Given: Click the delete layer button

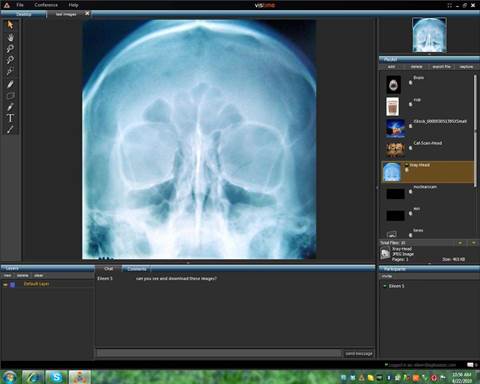Looking at the screenshot, I should (23, 276).
